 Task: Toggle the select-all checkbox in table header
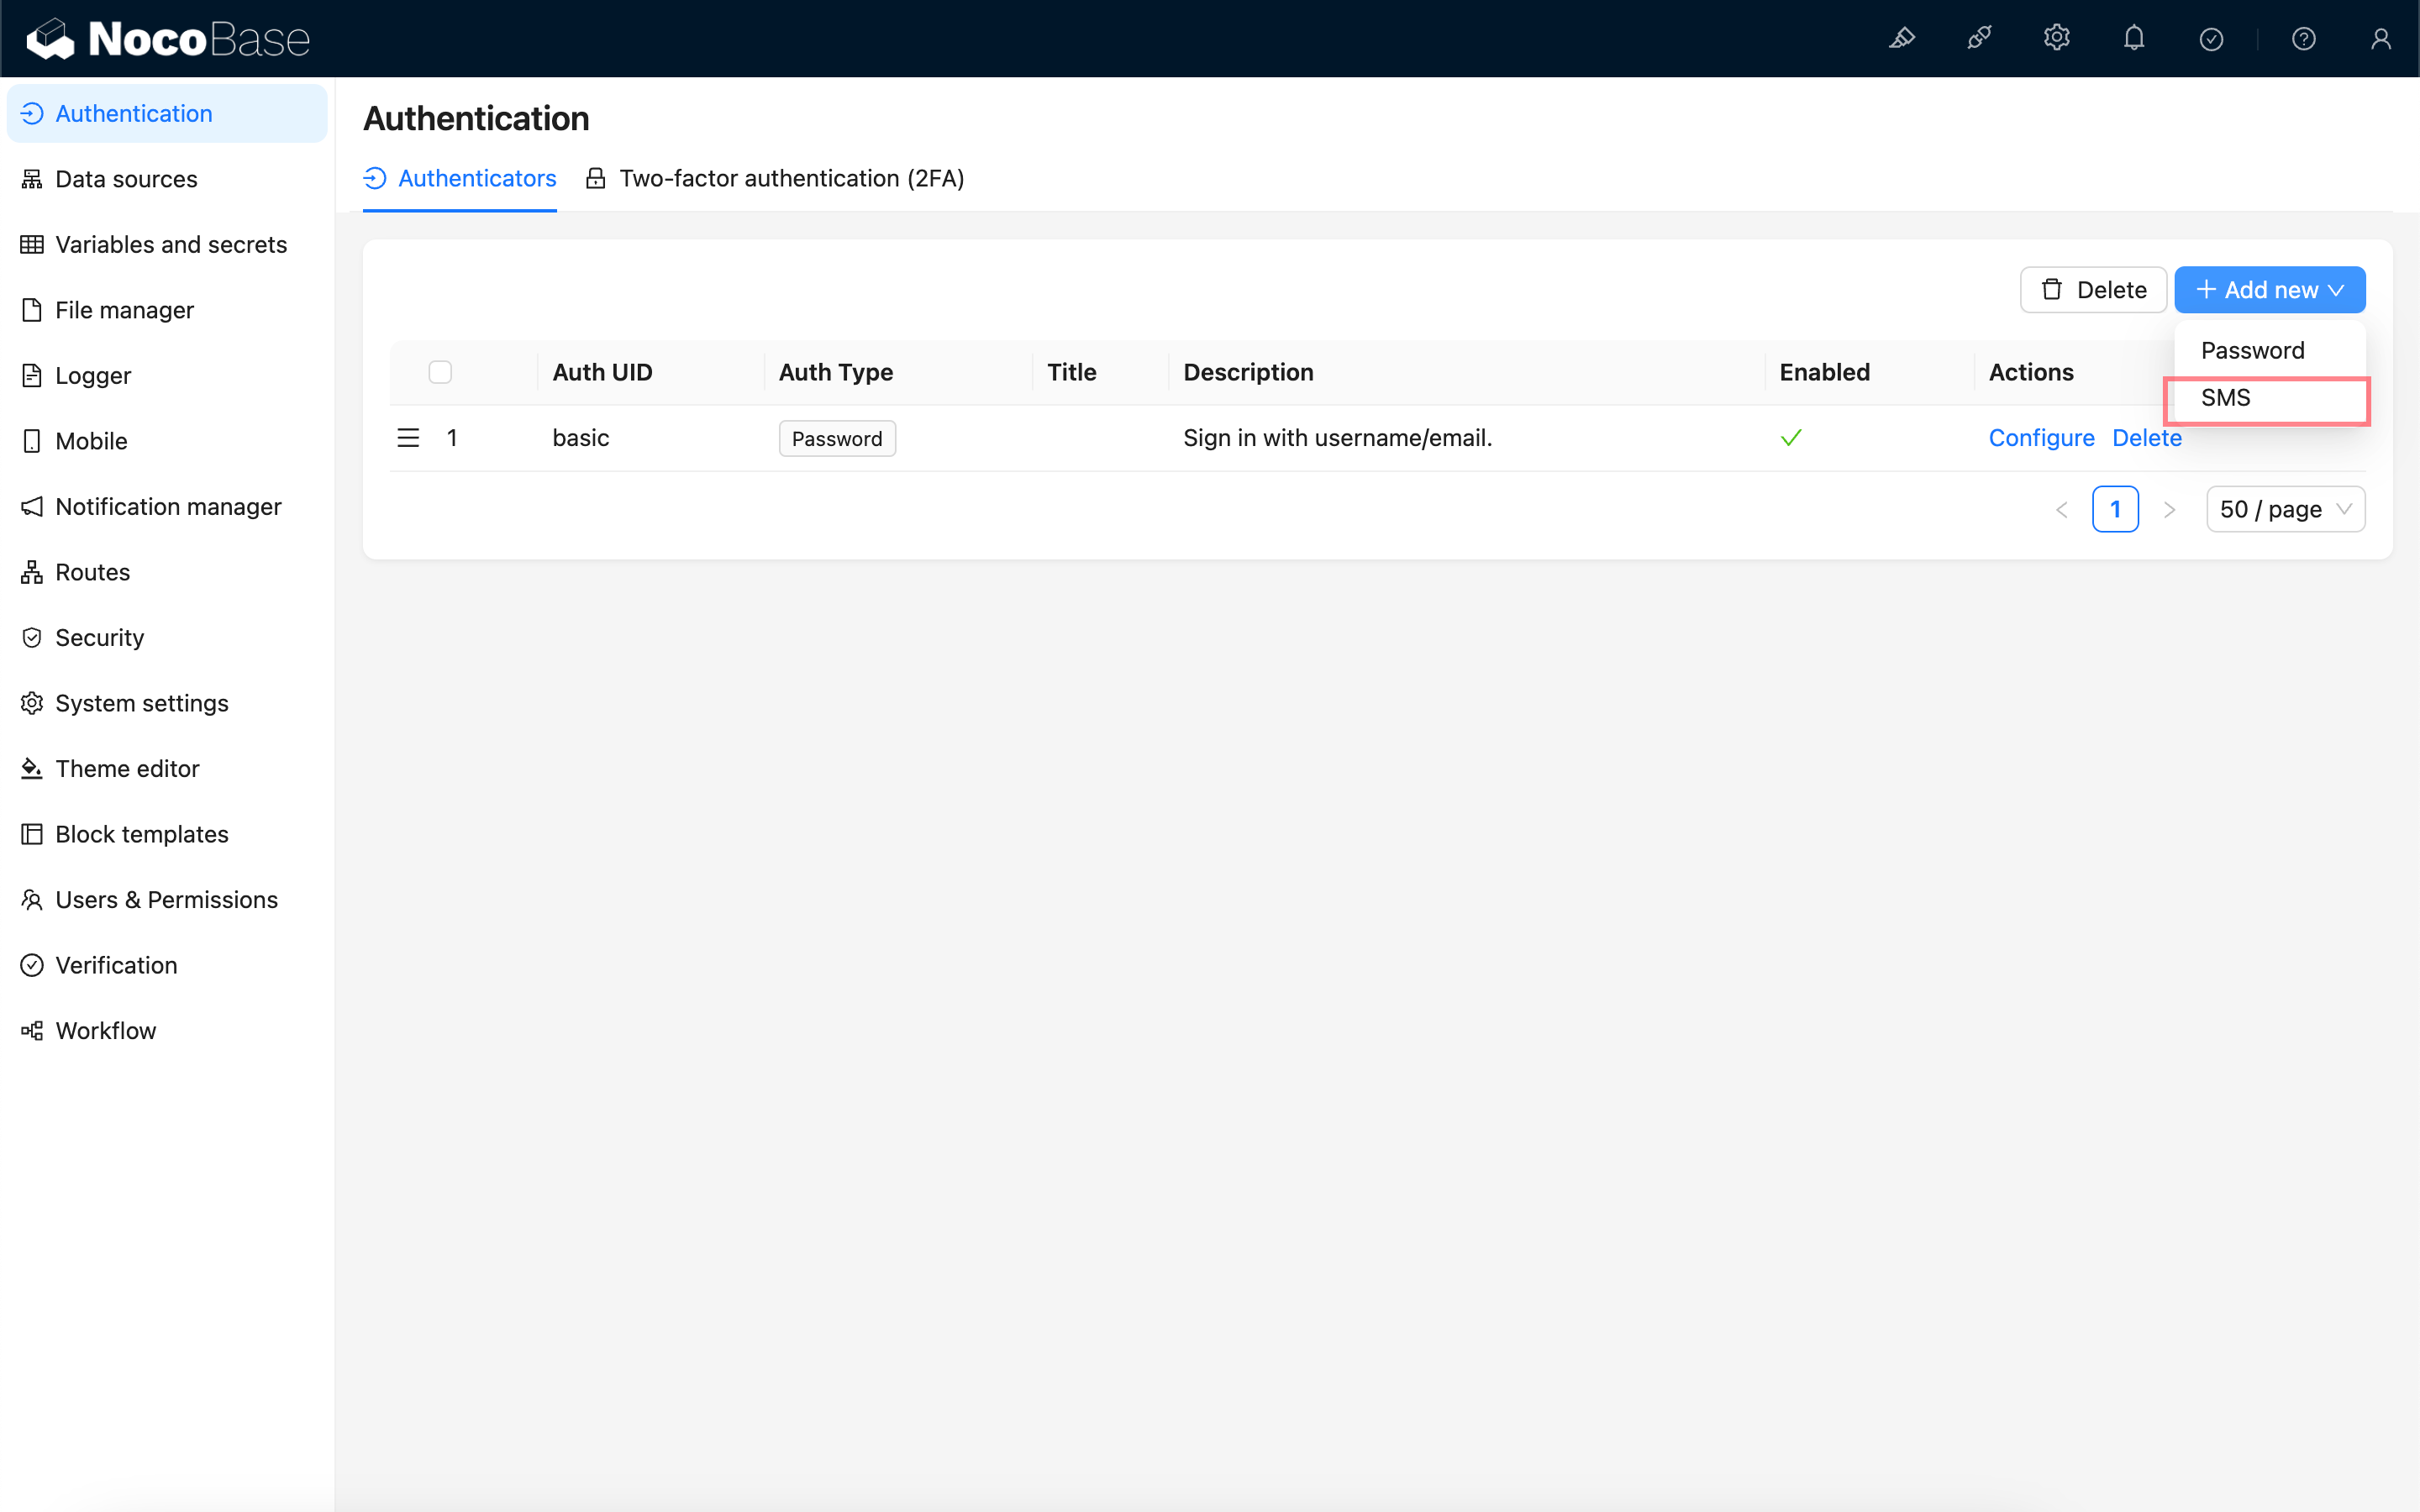pyautogui.click(x=440, y=372)
